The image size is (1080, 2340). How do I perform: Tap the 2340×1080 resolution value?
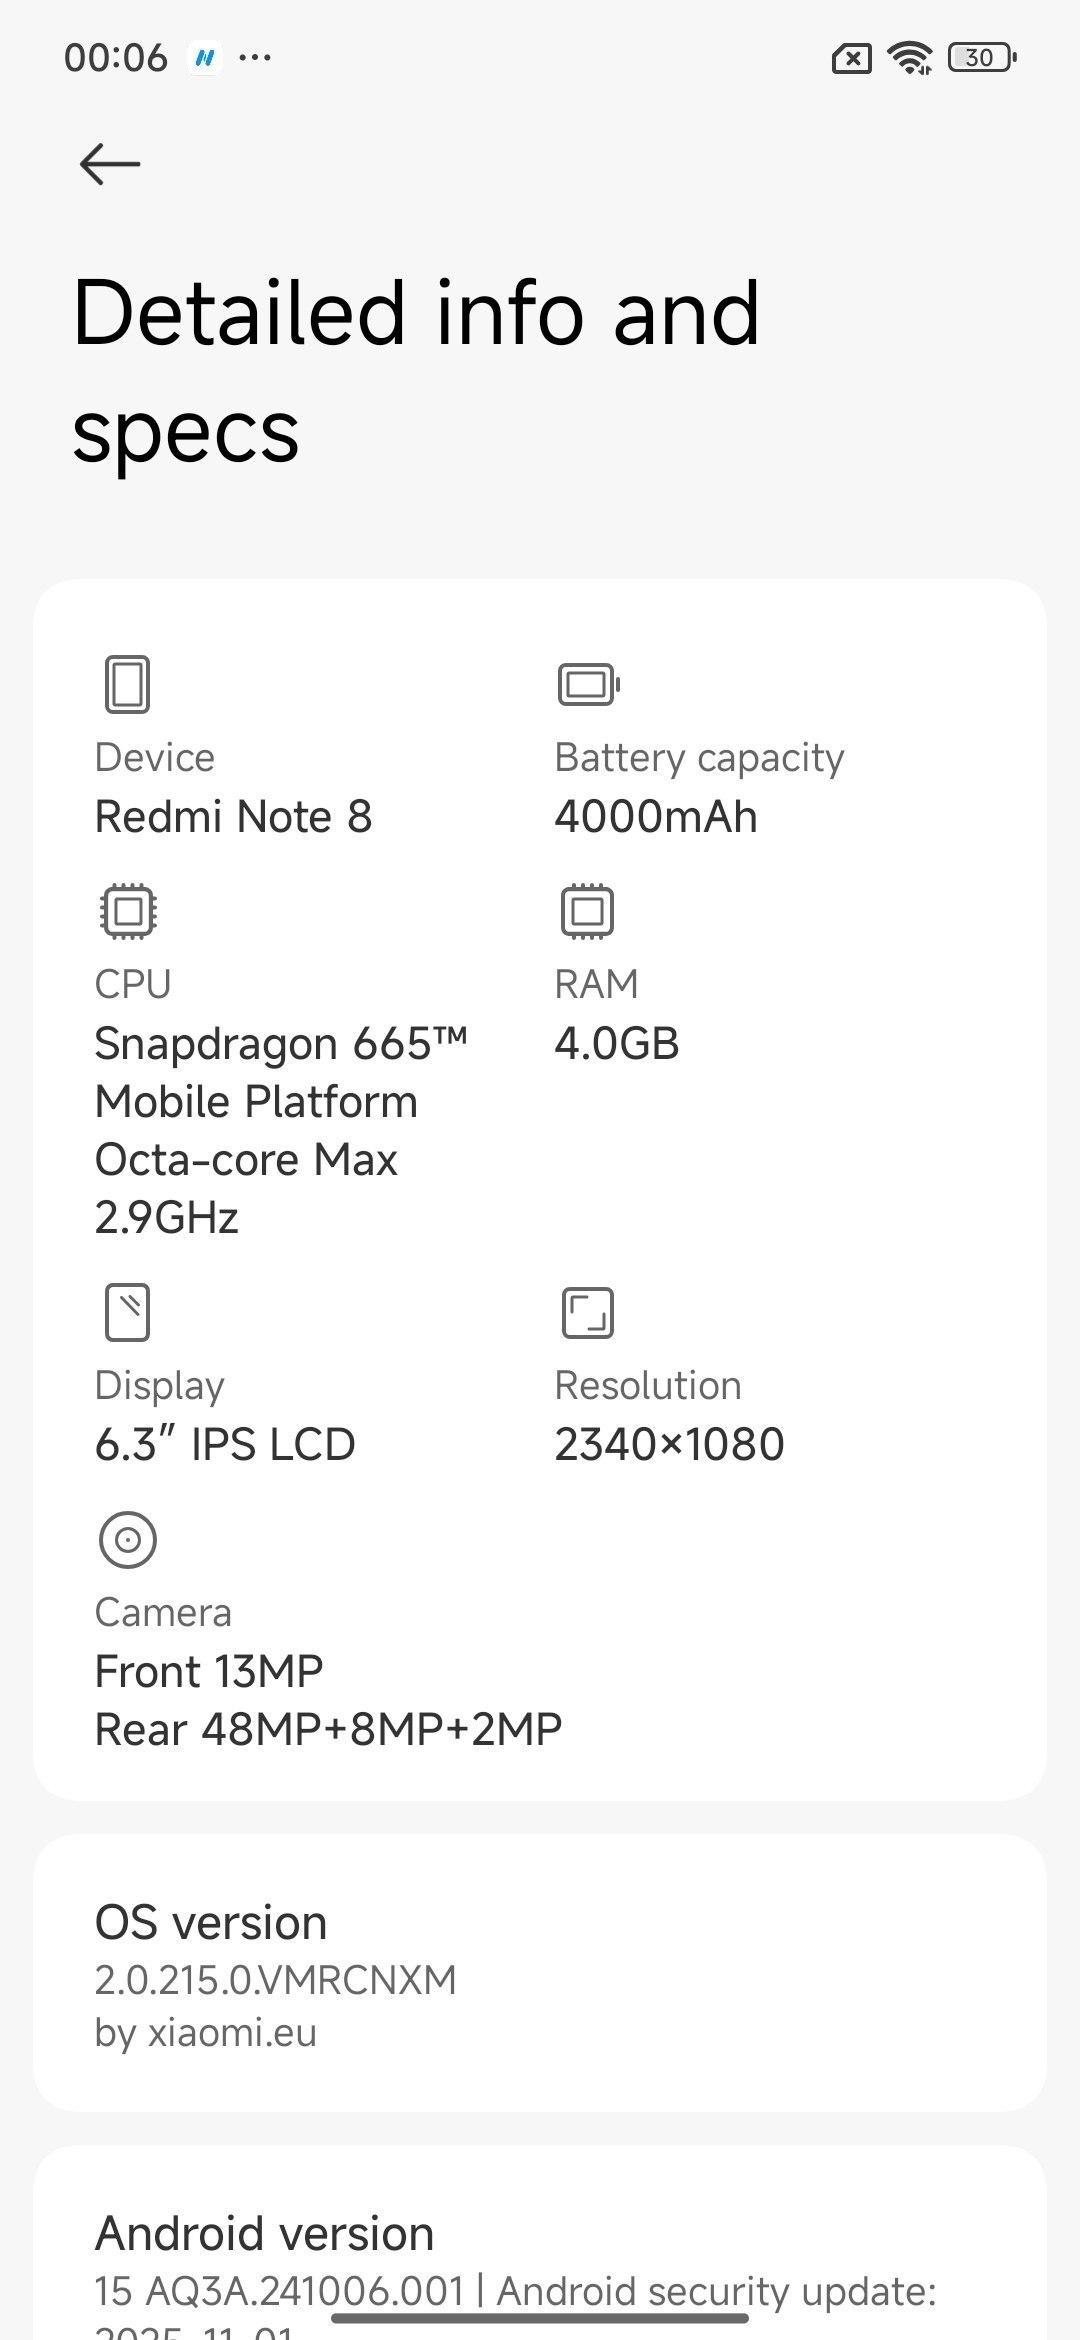click(669, 1444)
